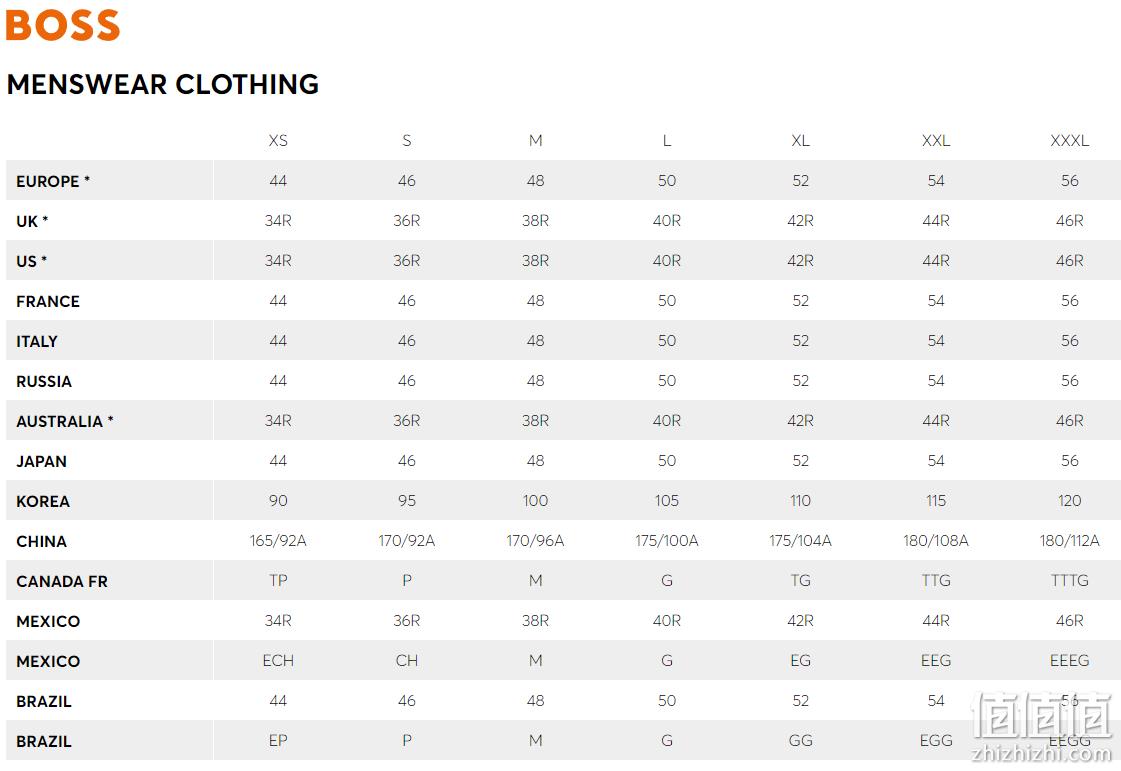
Task: Click the Mexico ECH size cell
Action: pos(278,661)
